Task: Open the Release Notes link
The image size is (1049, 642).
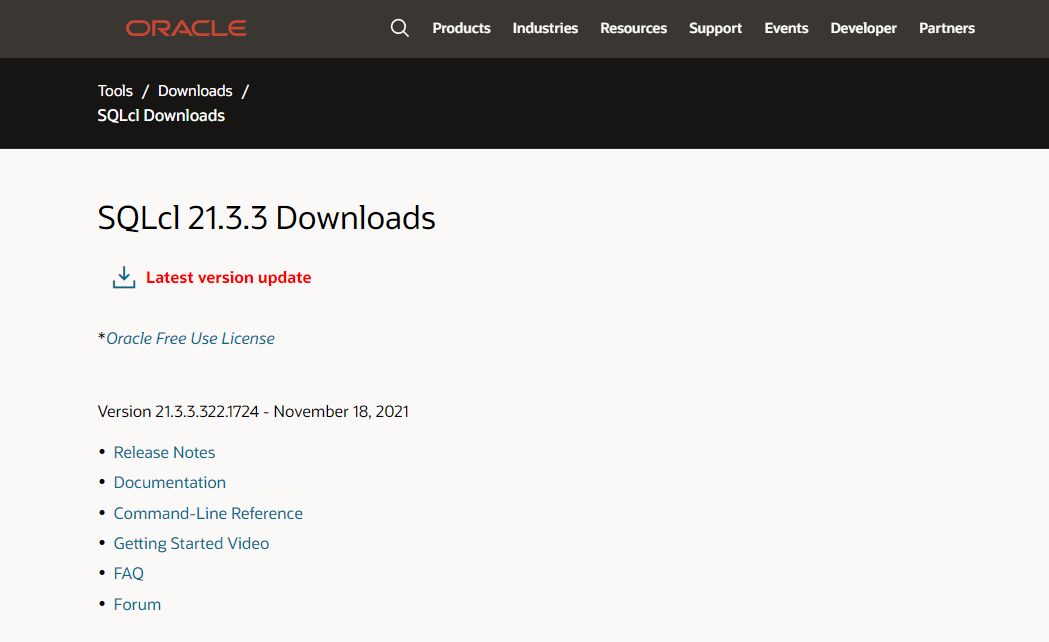Action: (164, 453)
